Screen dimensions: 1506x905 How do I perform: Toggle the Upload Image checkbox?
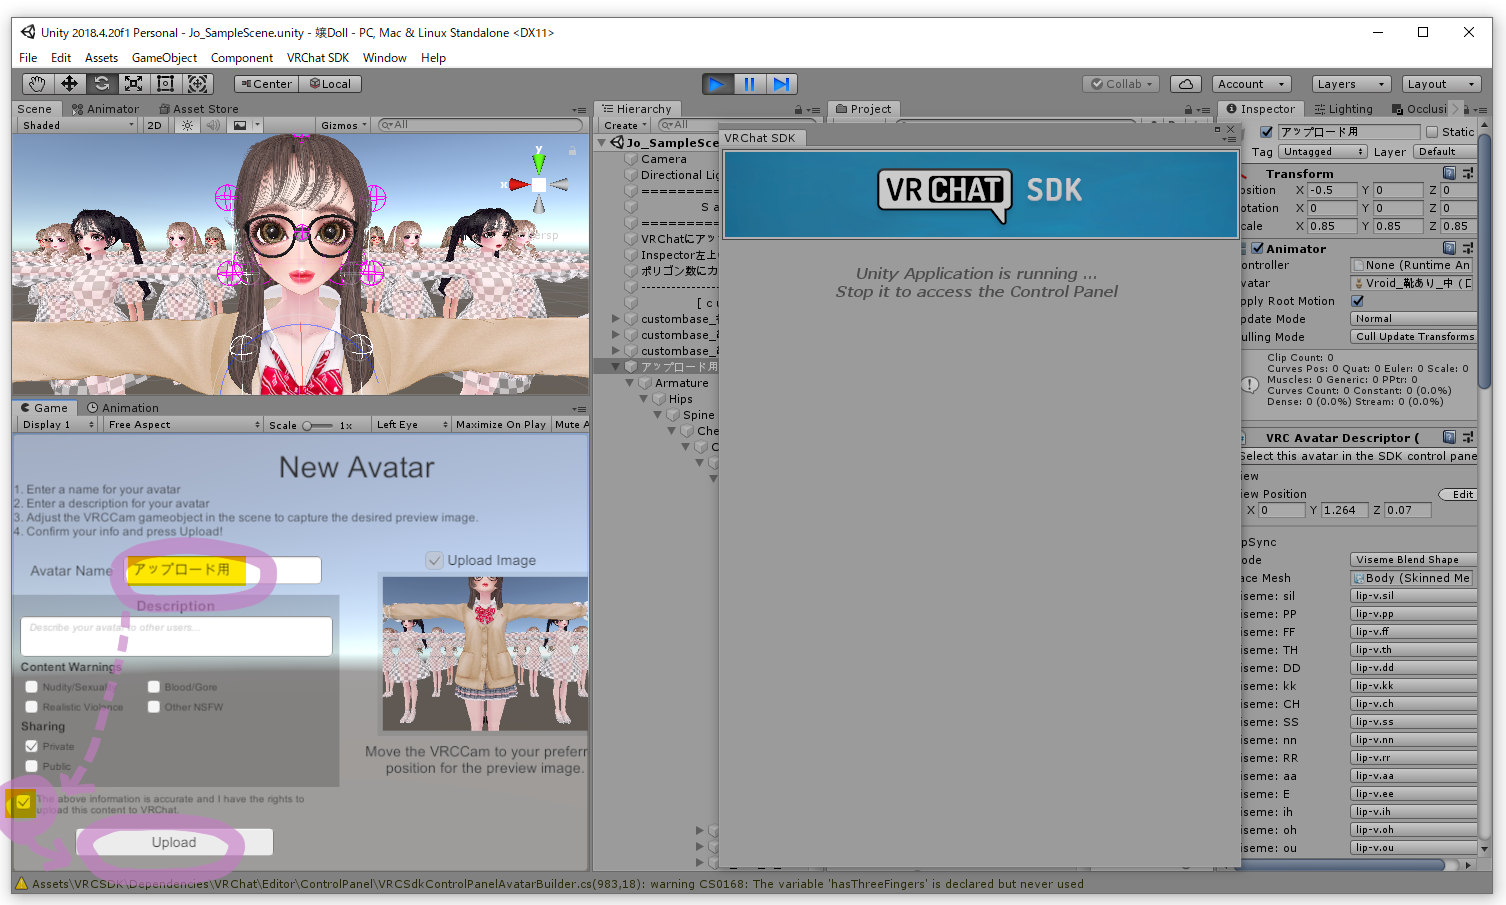(434, 560)
